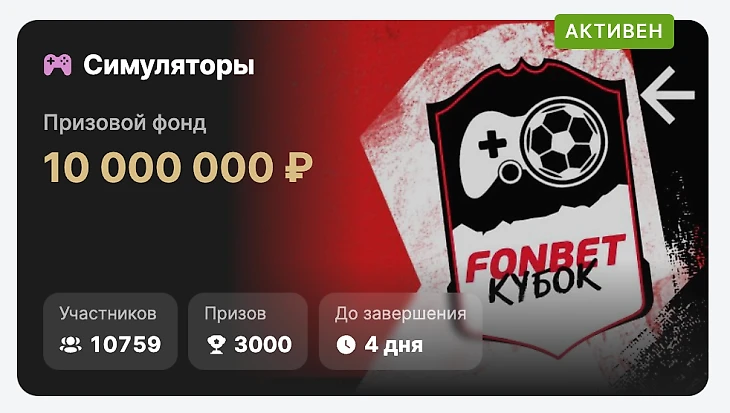This screenshot has width=730, height=413.
Task: Click the trophy icon beside 3000
Action: pos(216,345)
